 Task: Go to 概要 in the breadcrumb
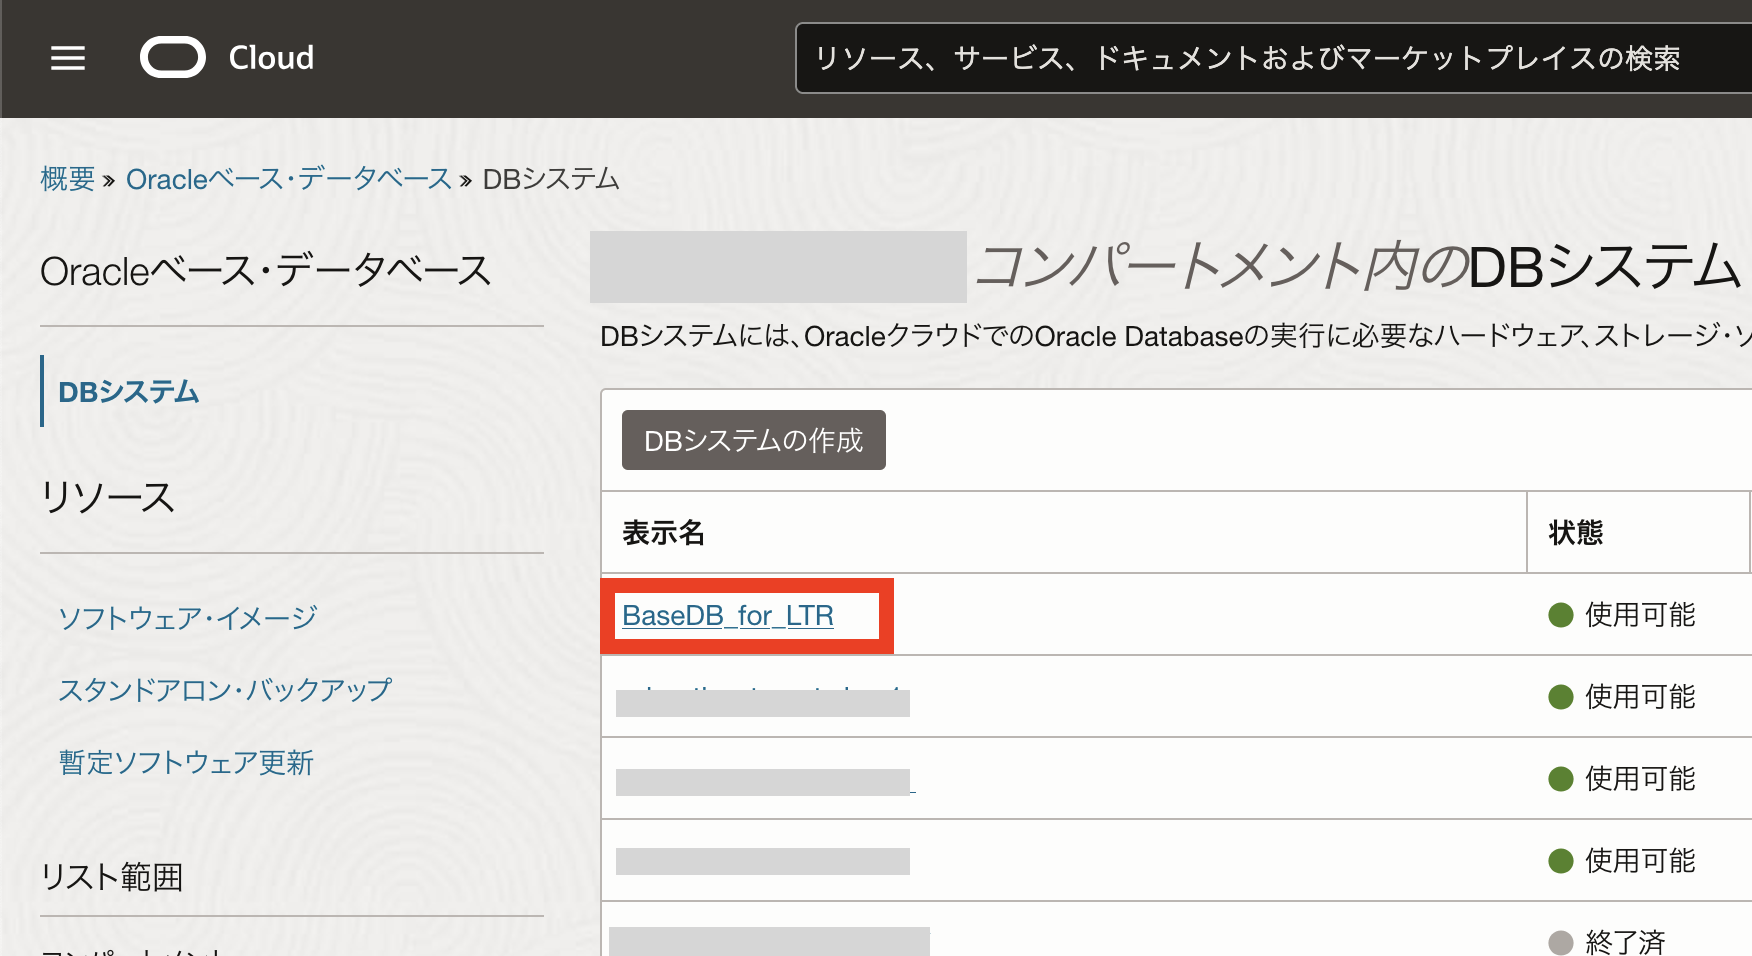click(x=67, y=179)
